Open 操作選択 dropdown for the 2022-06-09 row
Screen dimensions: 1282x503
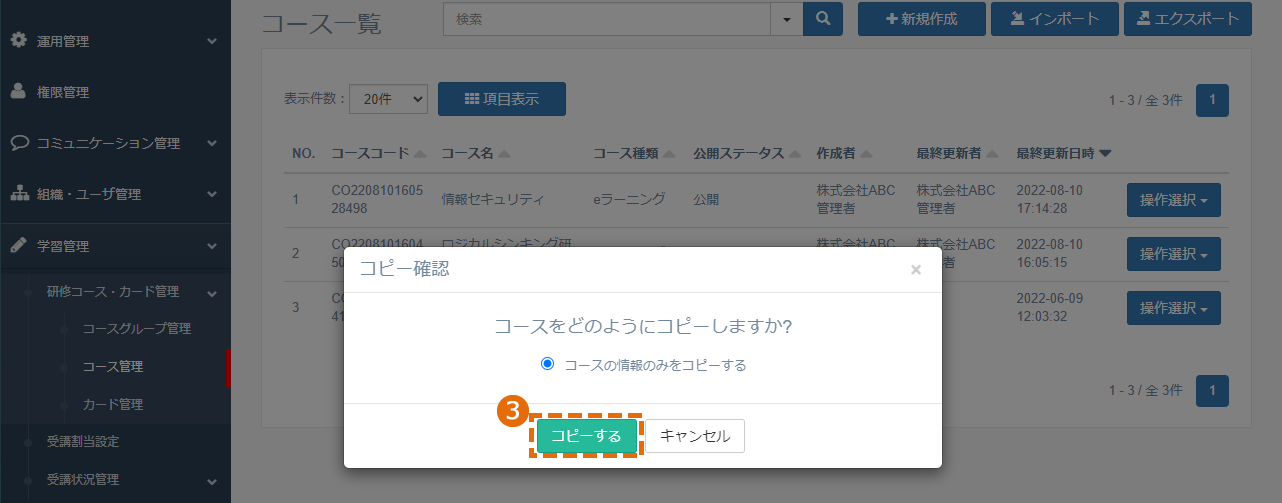click(x=1174, y=308)
